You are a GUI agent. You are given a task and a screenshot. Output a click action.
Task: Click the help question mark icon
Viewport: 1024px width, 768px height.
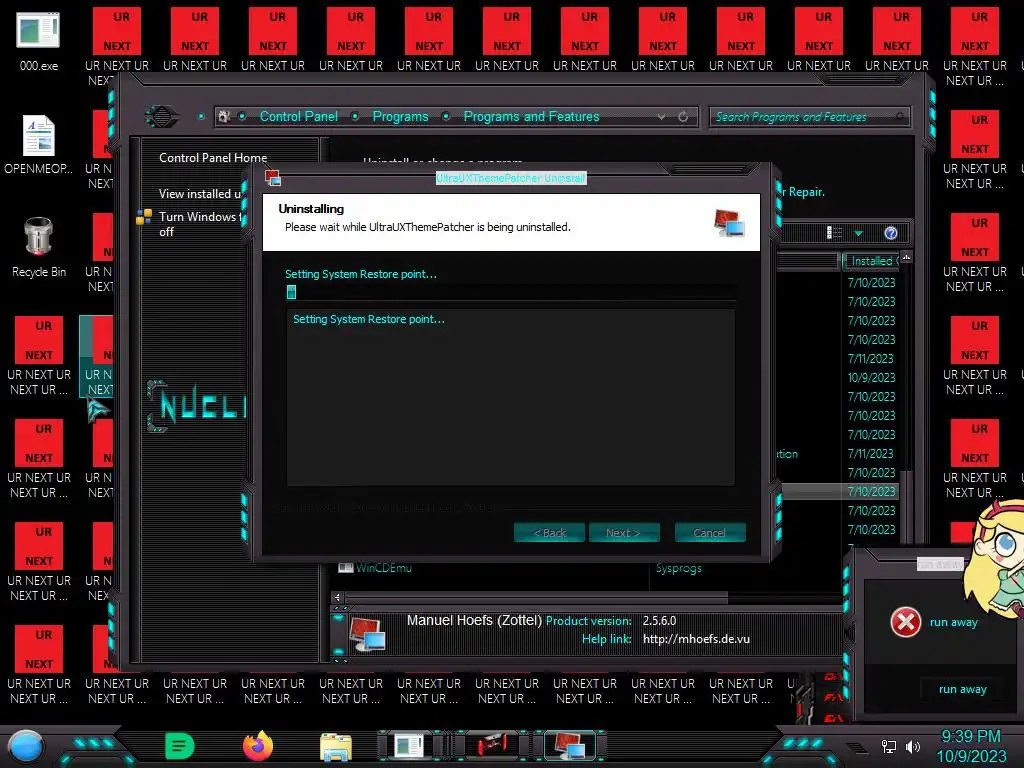[891, 233]
